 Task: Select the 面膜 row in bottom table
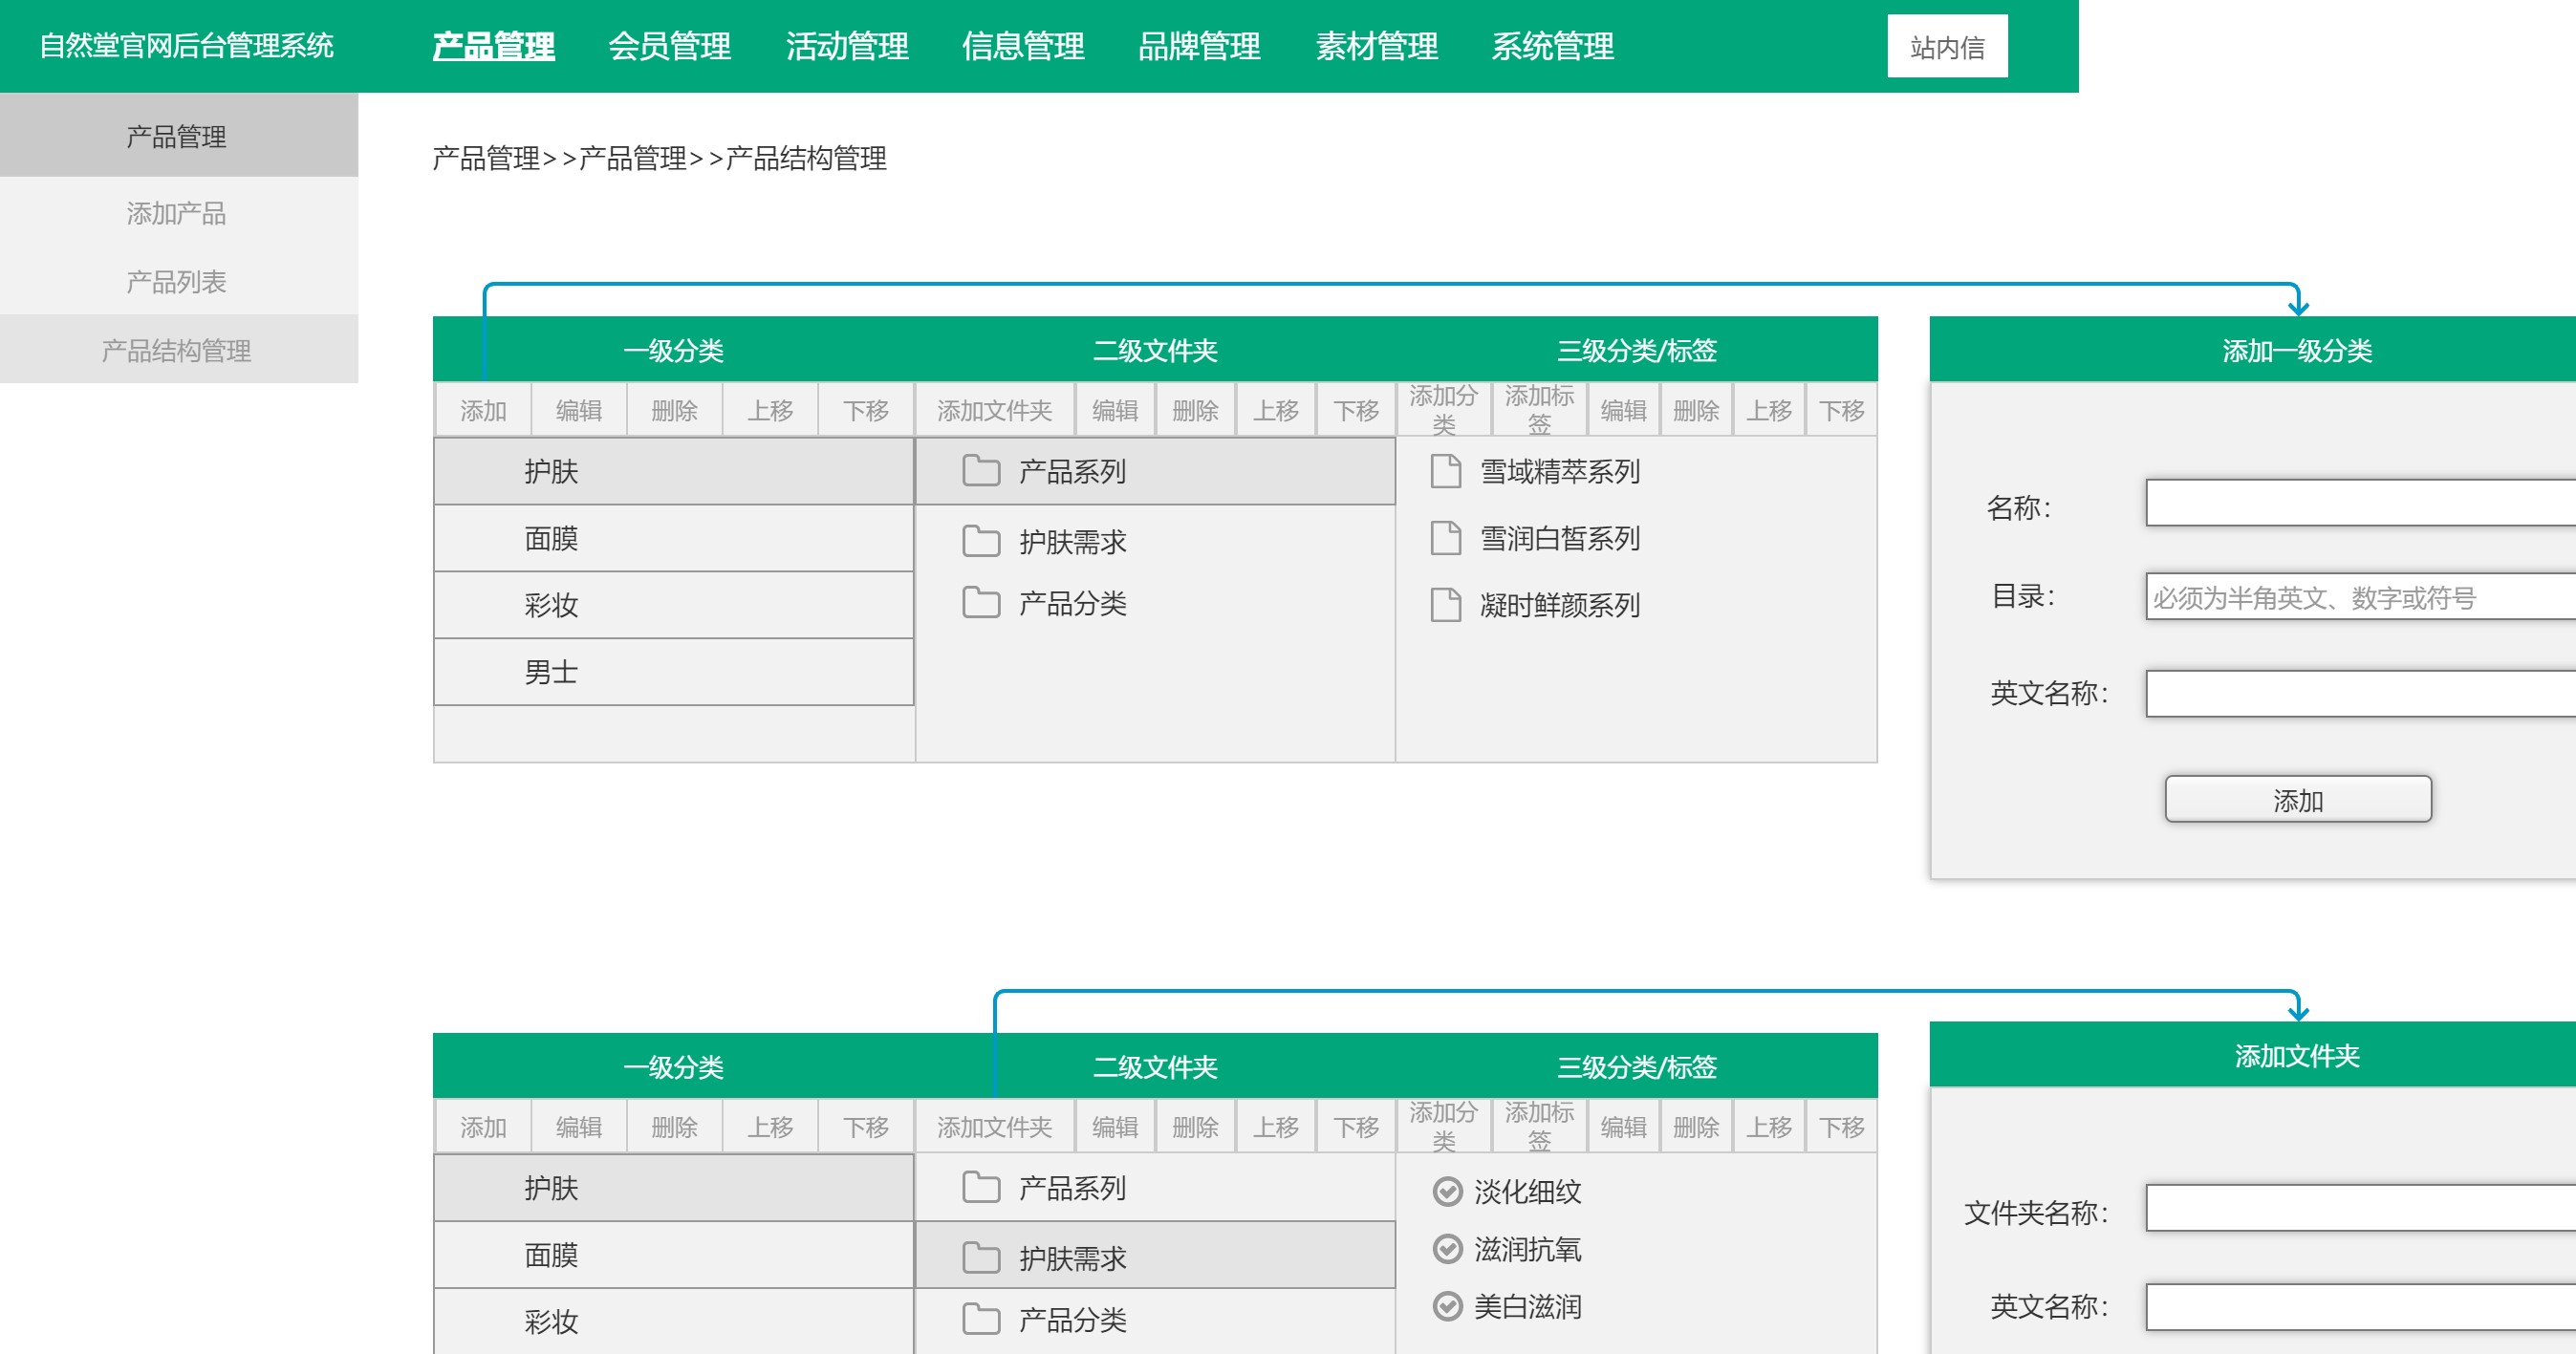click(x=674, y=1254)
